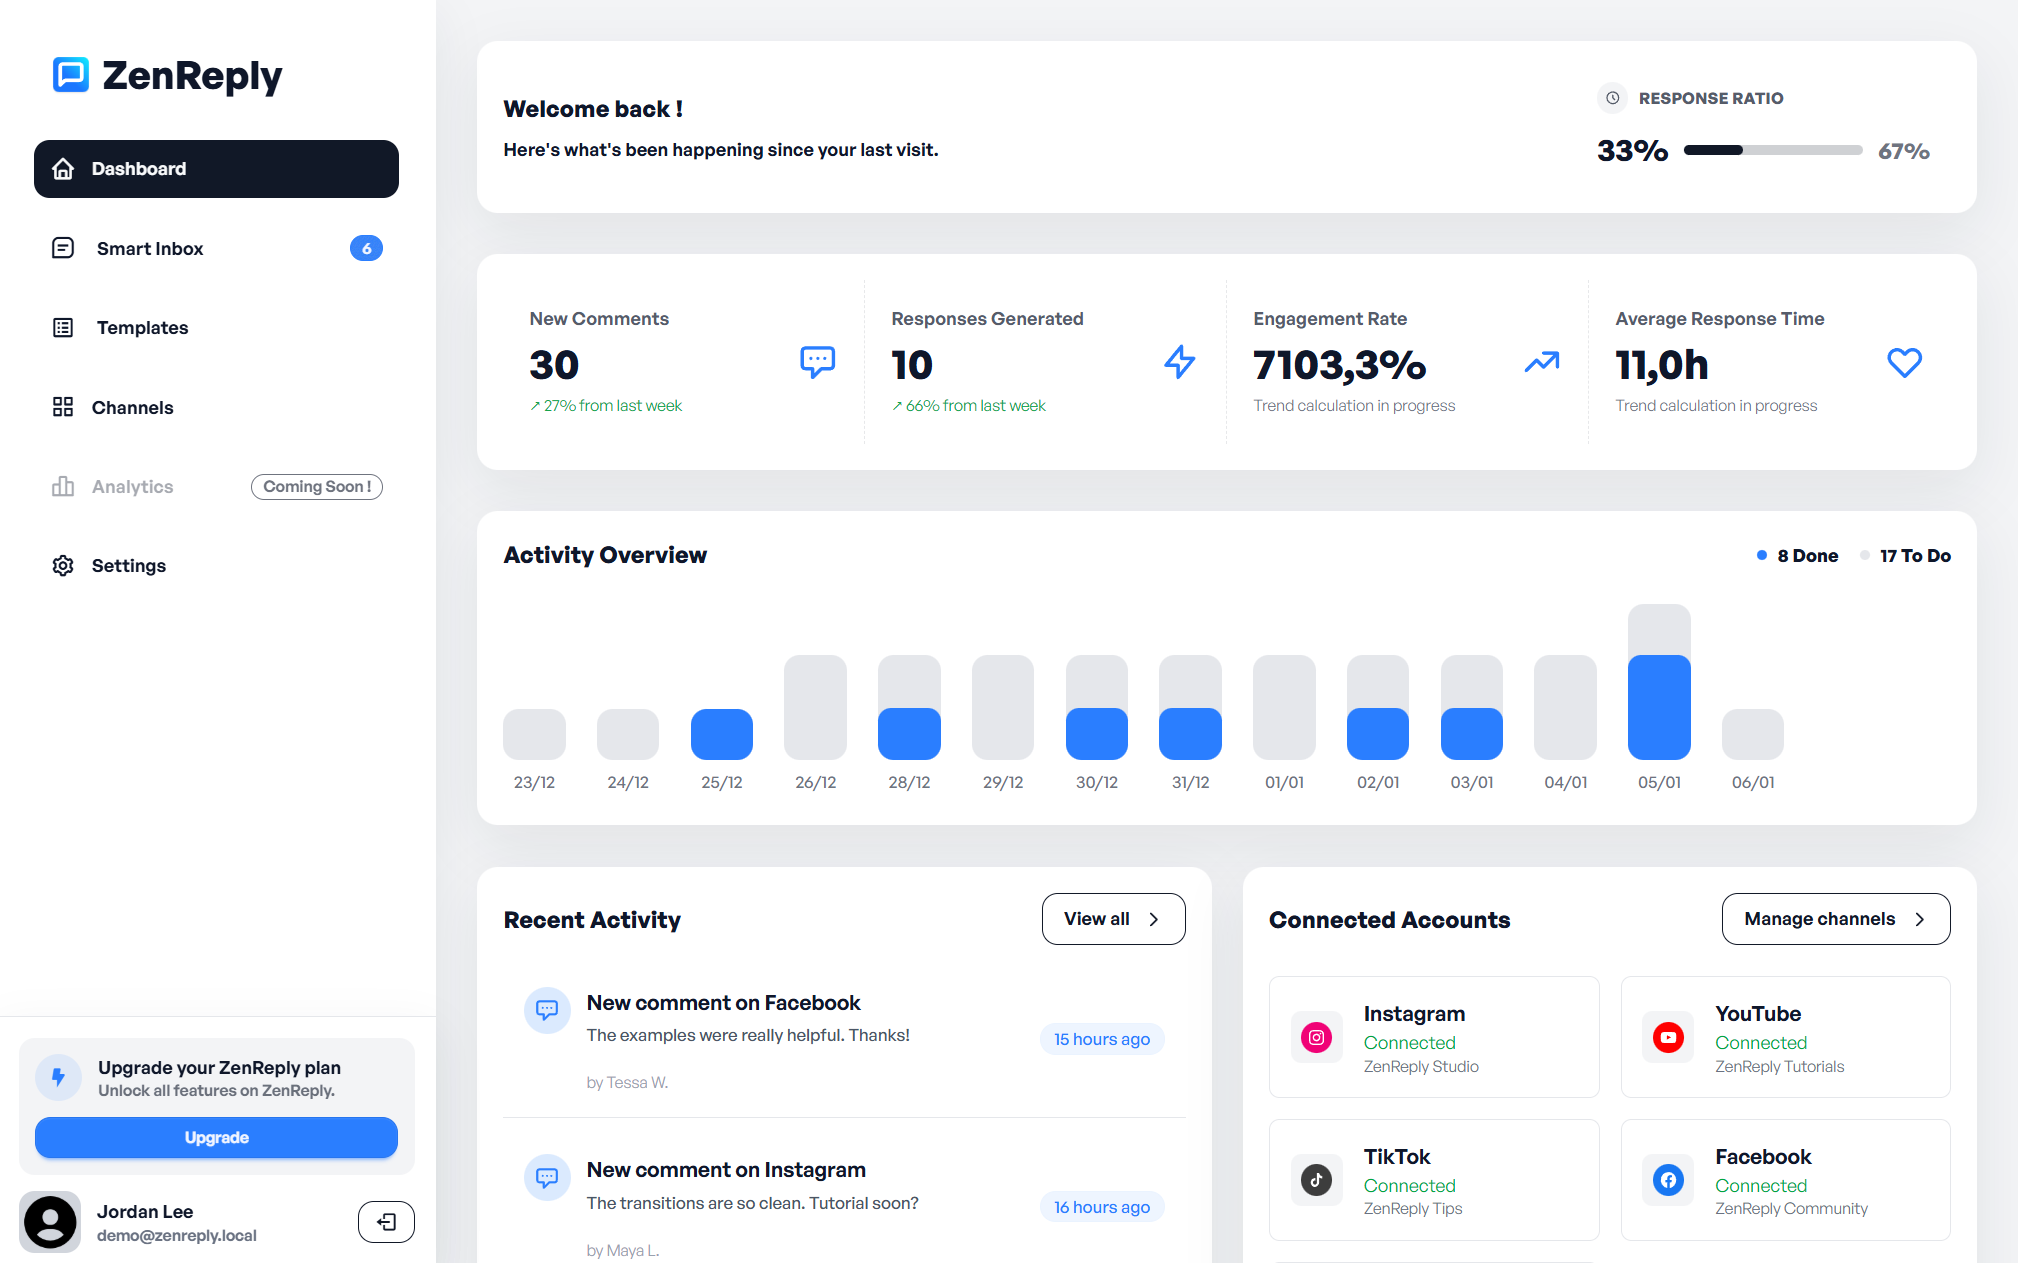2018x1263 pixels.
Task: Open the Settings menu entry
Action: pyautogui.click(x=129, y=565)
